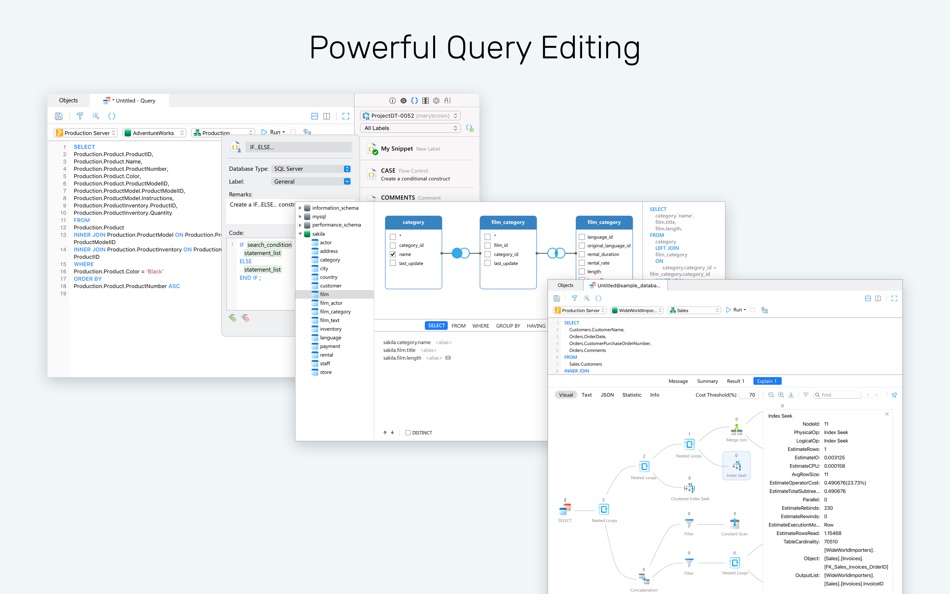Select the CASE Flow Control snippet
950x594 pixels.
(417, 175)
